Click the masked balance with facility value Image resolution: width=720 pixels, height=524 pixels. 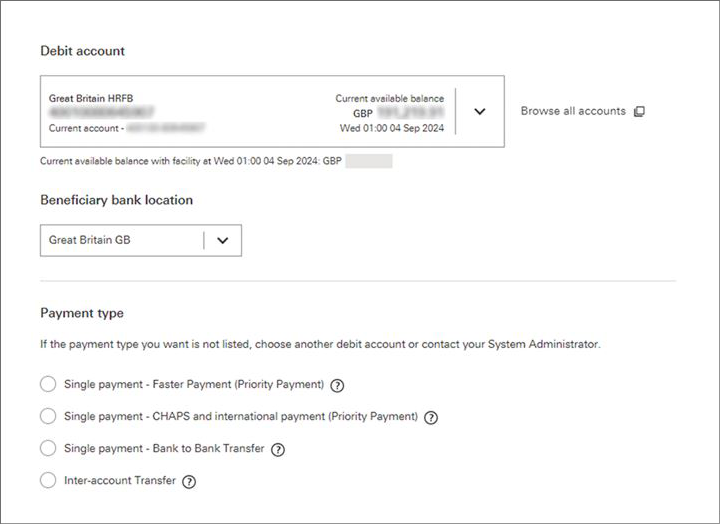click(x=368, y=161)
